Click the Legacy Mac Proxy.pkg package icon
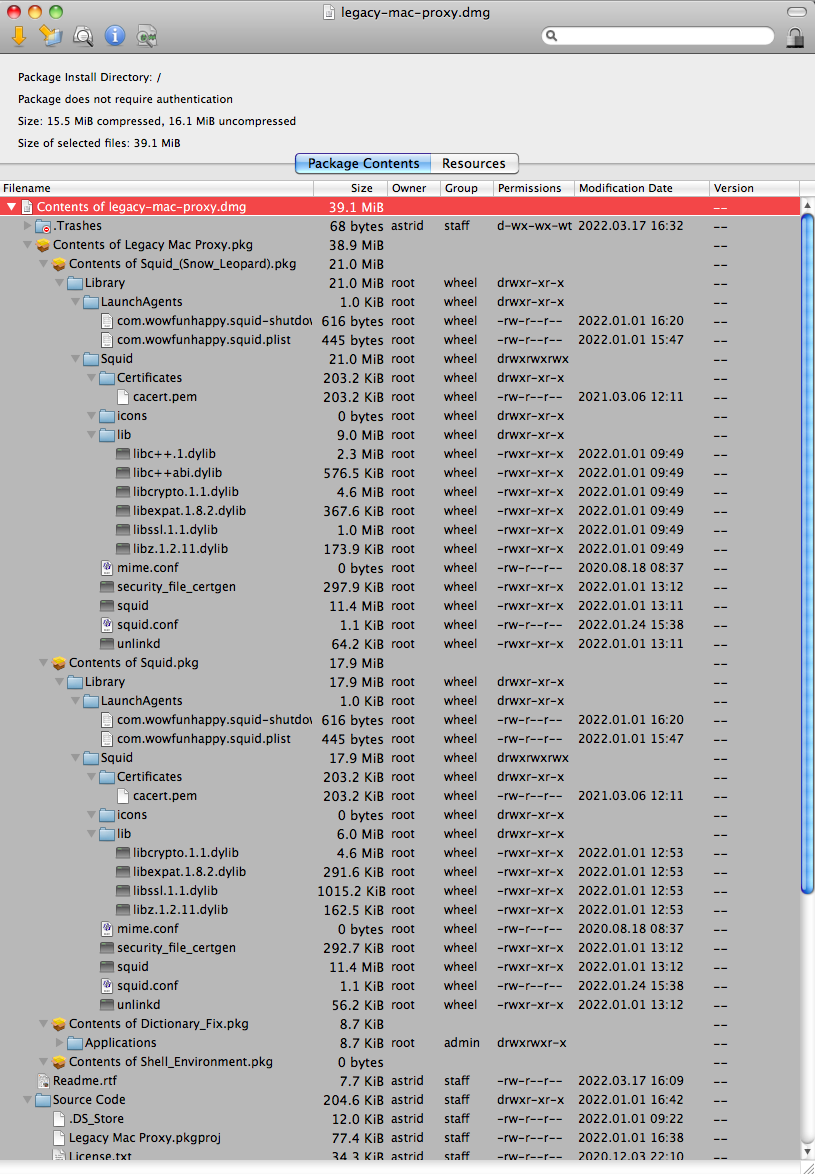The height and width of the screenshot is (1174, 815). tap(43, 245)
